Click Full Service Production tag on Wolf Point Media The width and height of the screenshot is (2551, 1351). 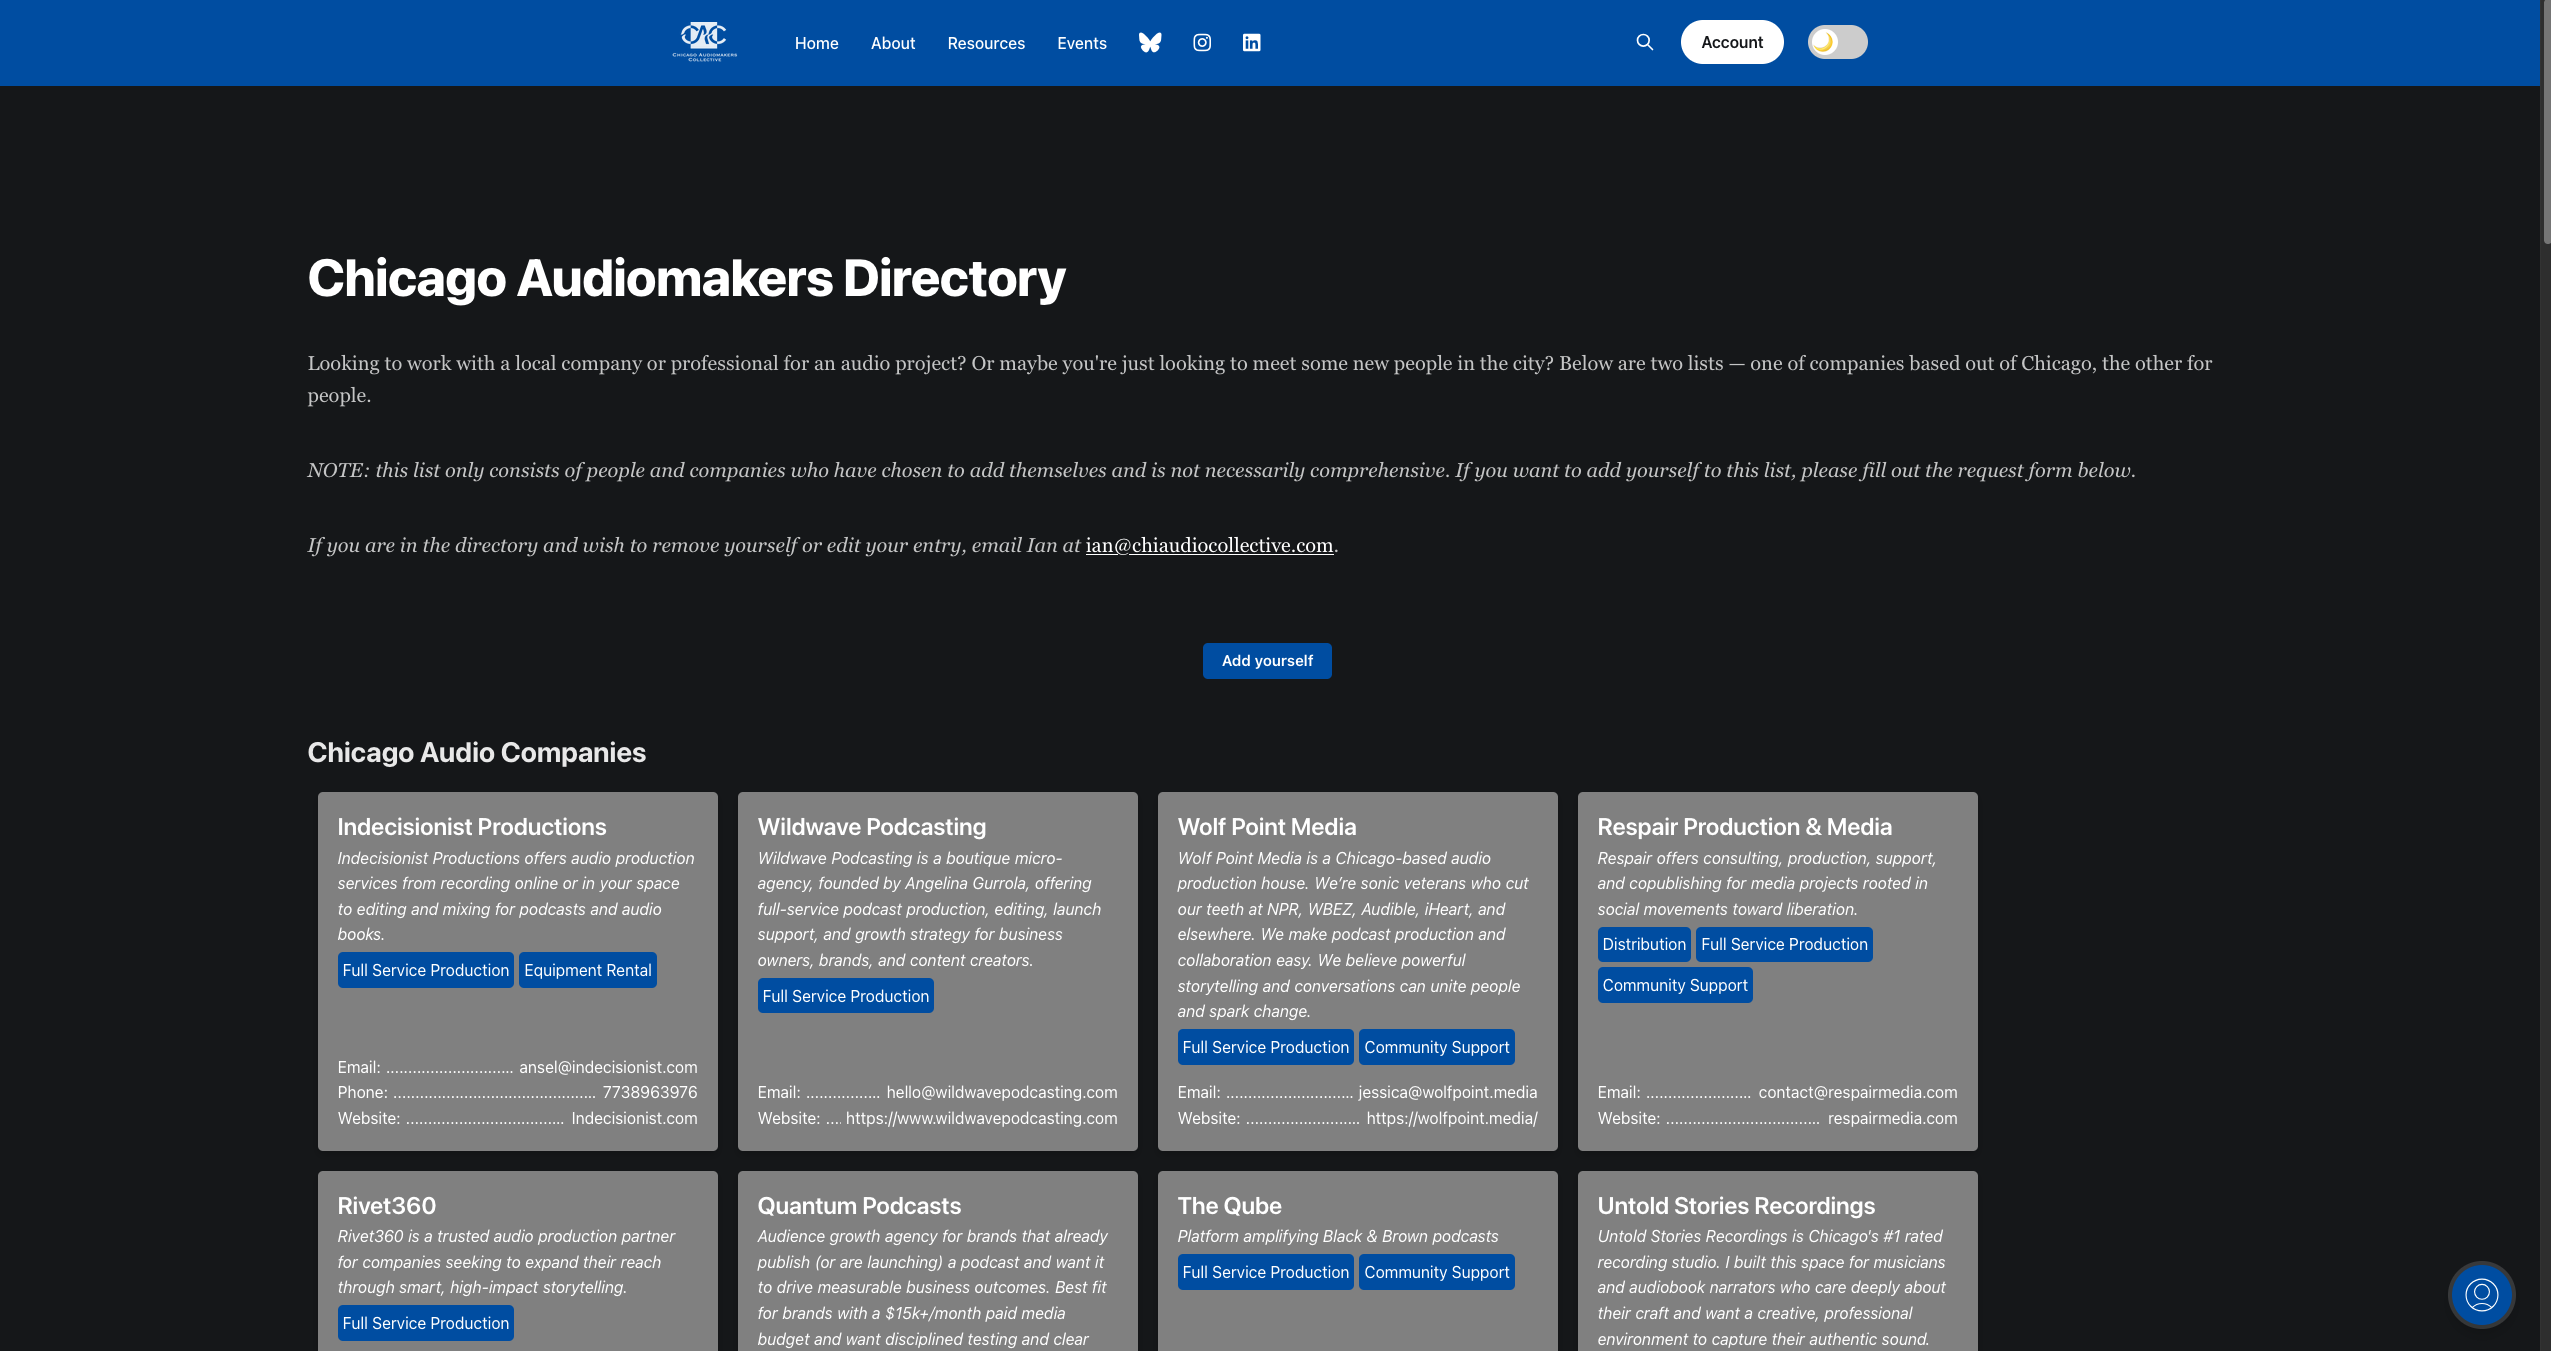1266,1047
